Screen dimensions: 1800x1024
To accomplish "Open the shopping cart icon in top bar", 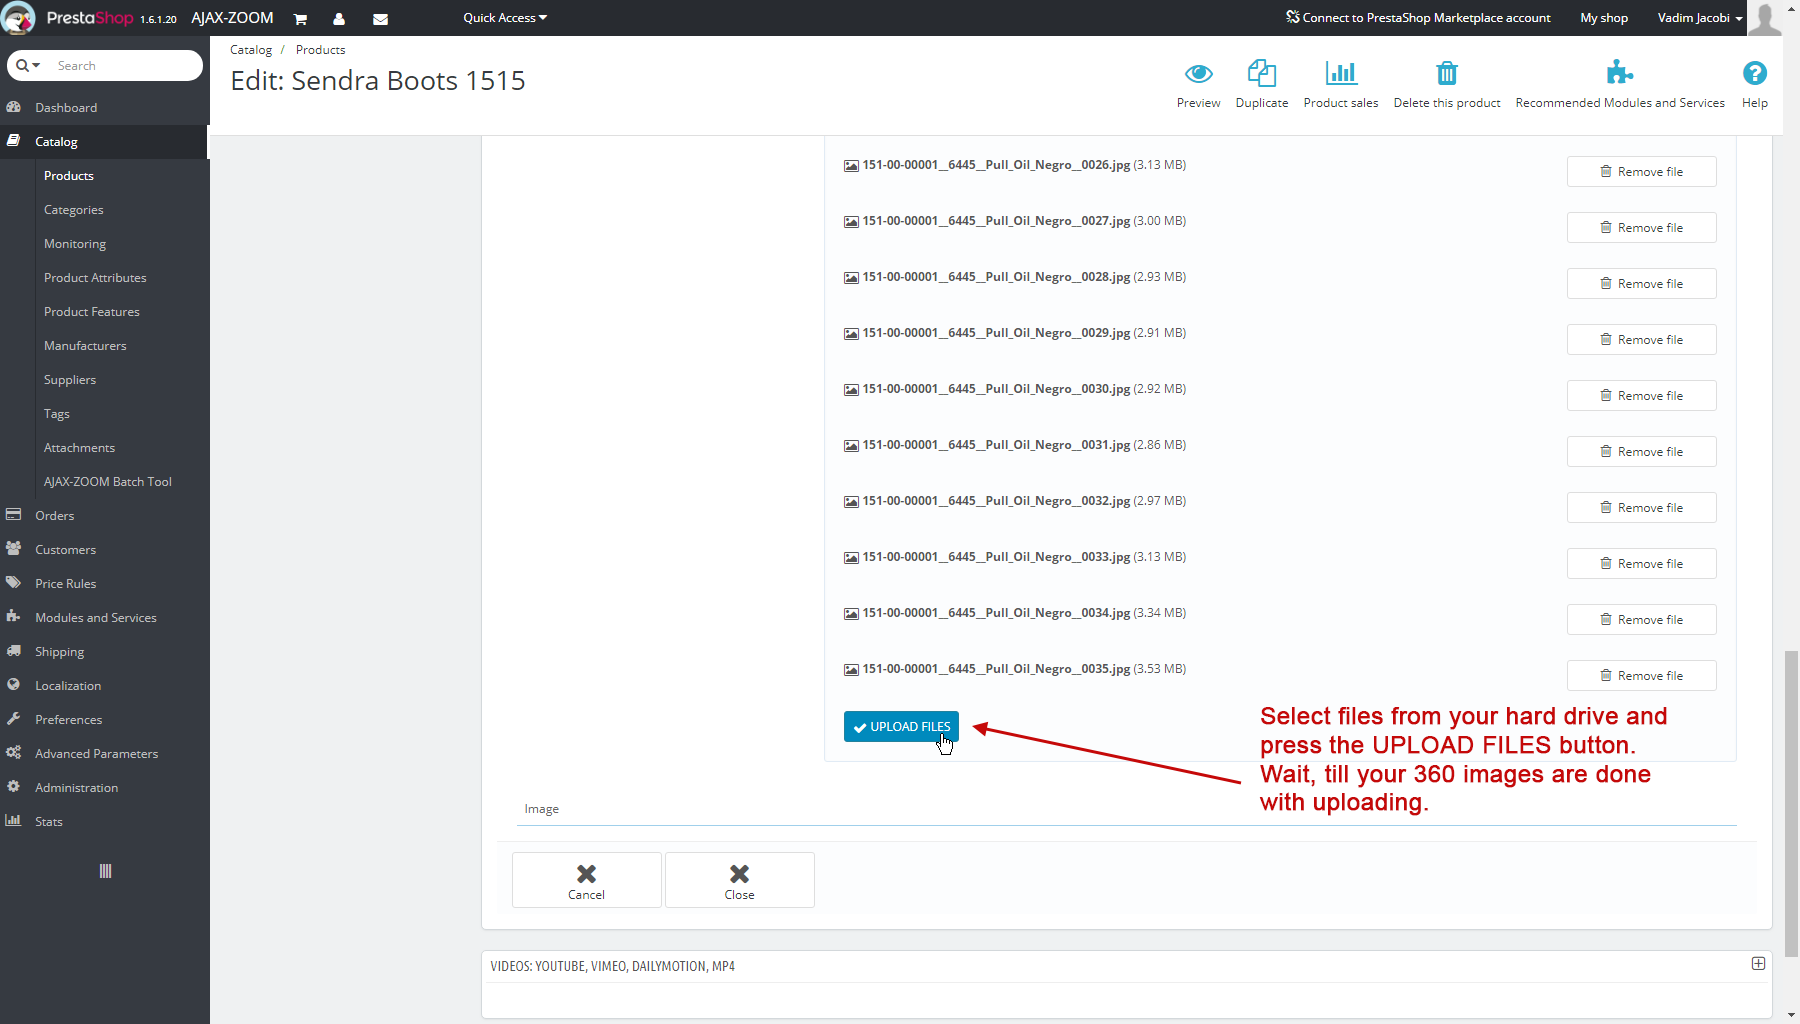I will (x=300, y=19).
